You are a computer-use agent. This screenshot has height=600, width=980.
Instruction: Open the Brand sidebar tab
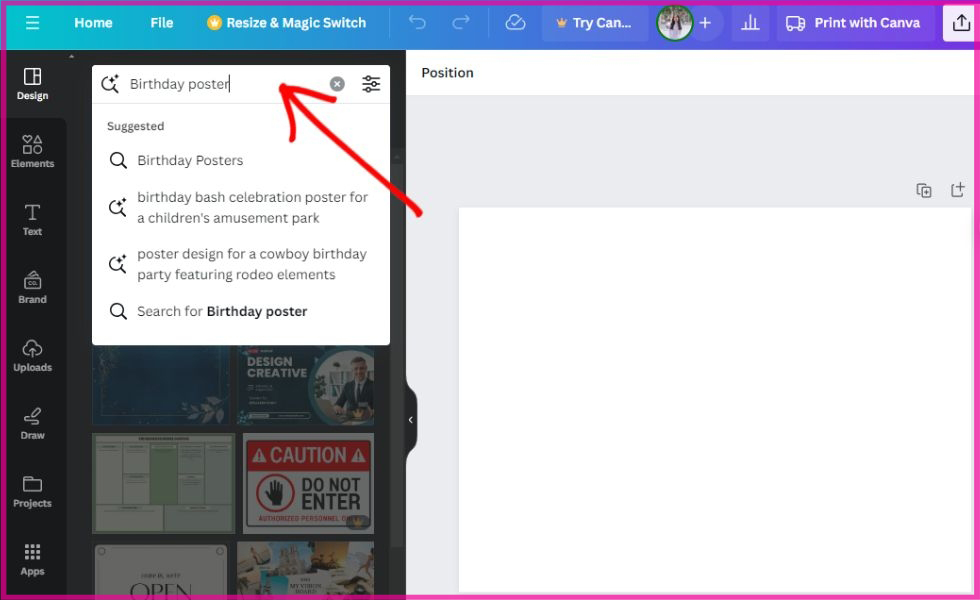coord(32,288)
